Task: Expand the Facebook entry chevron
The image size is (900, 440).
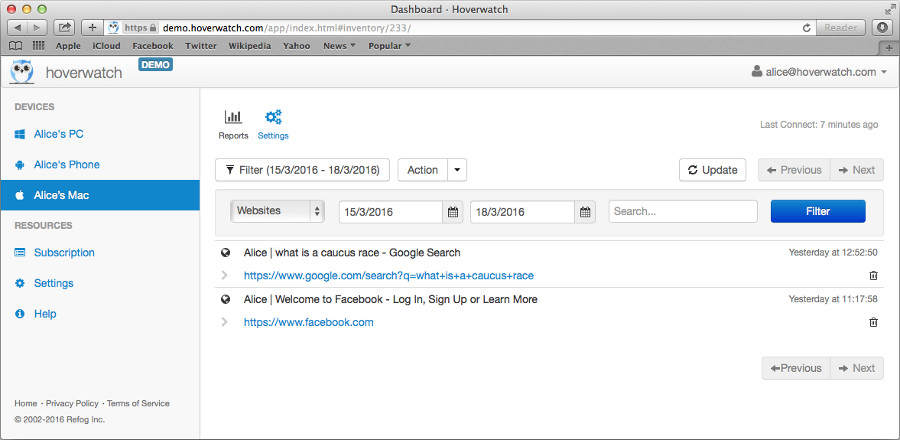Action: [225, 322]
